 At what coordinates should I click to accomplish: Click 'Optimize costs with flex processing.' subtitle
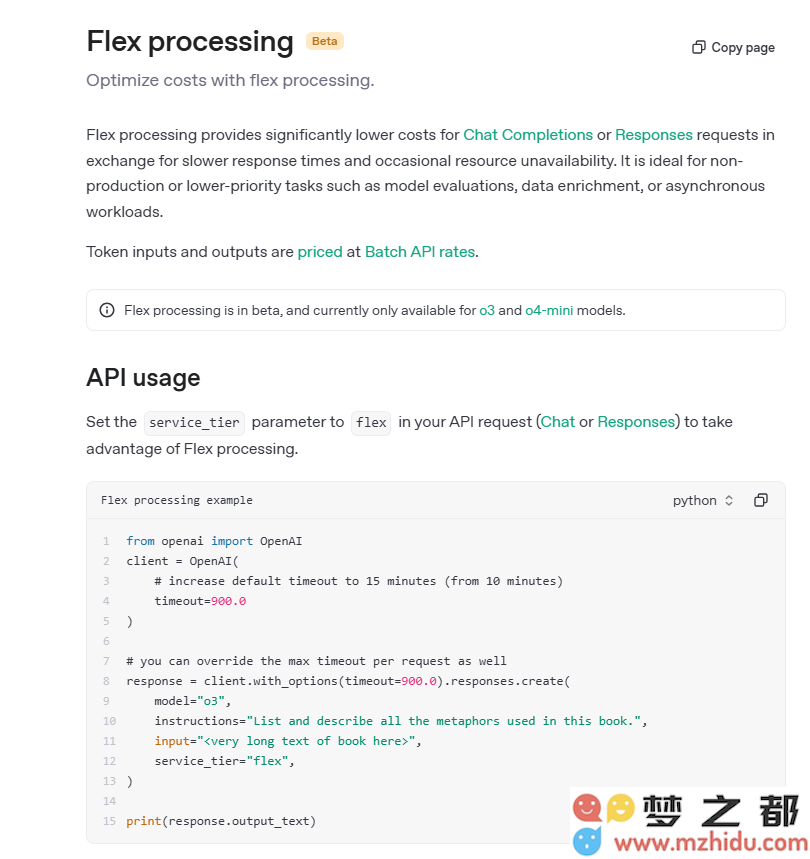[230, 81]
